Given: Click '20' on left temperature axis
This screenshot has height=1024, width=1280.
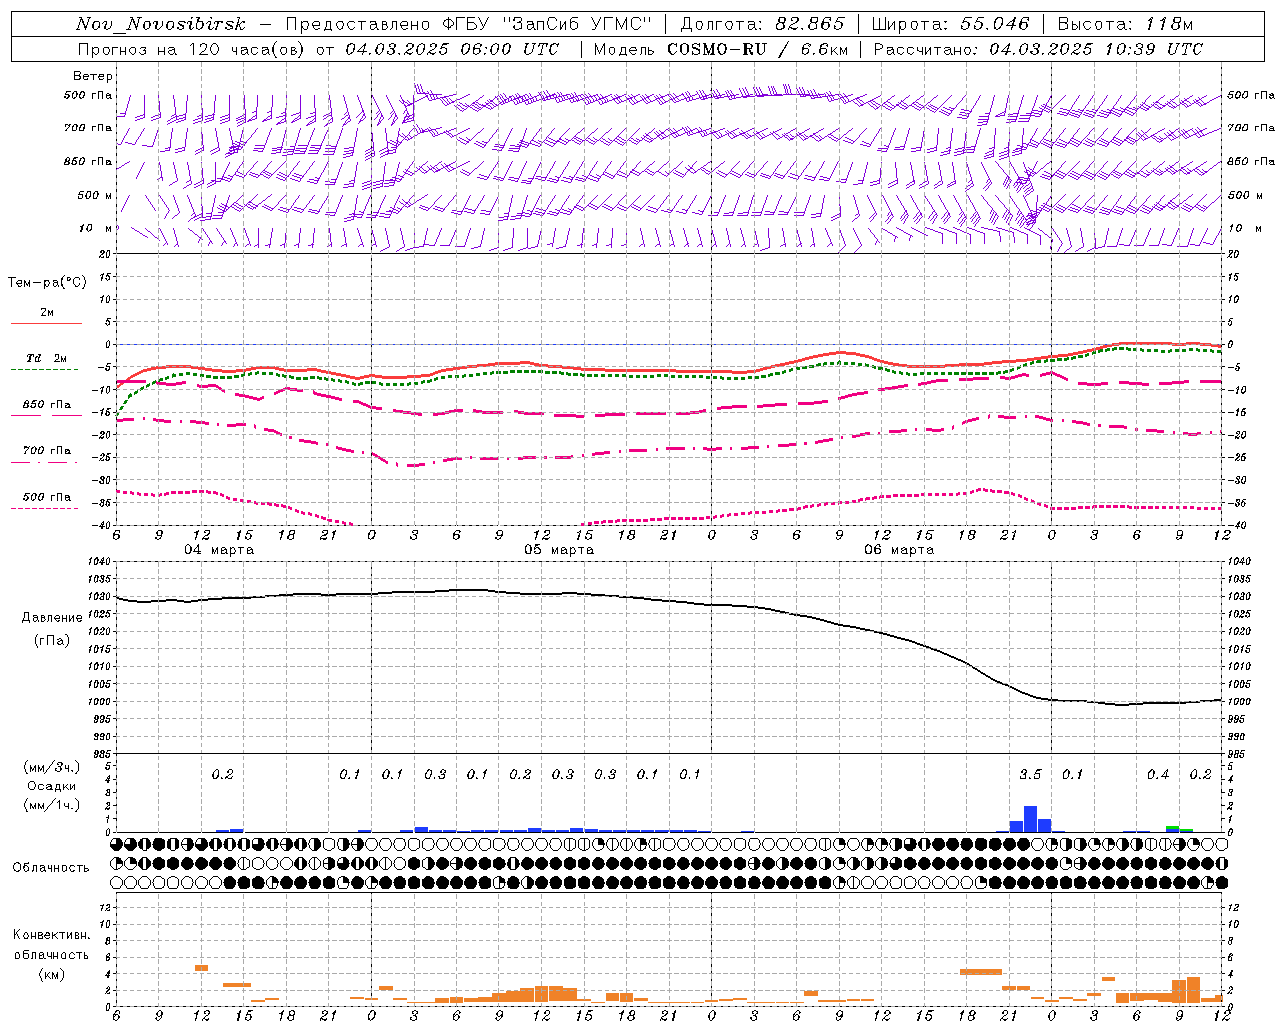Looking at the screenshot, I should pyautogui.click(x=106, y=254).
